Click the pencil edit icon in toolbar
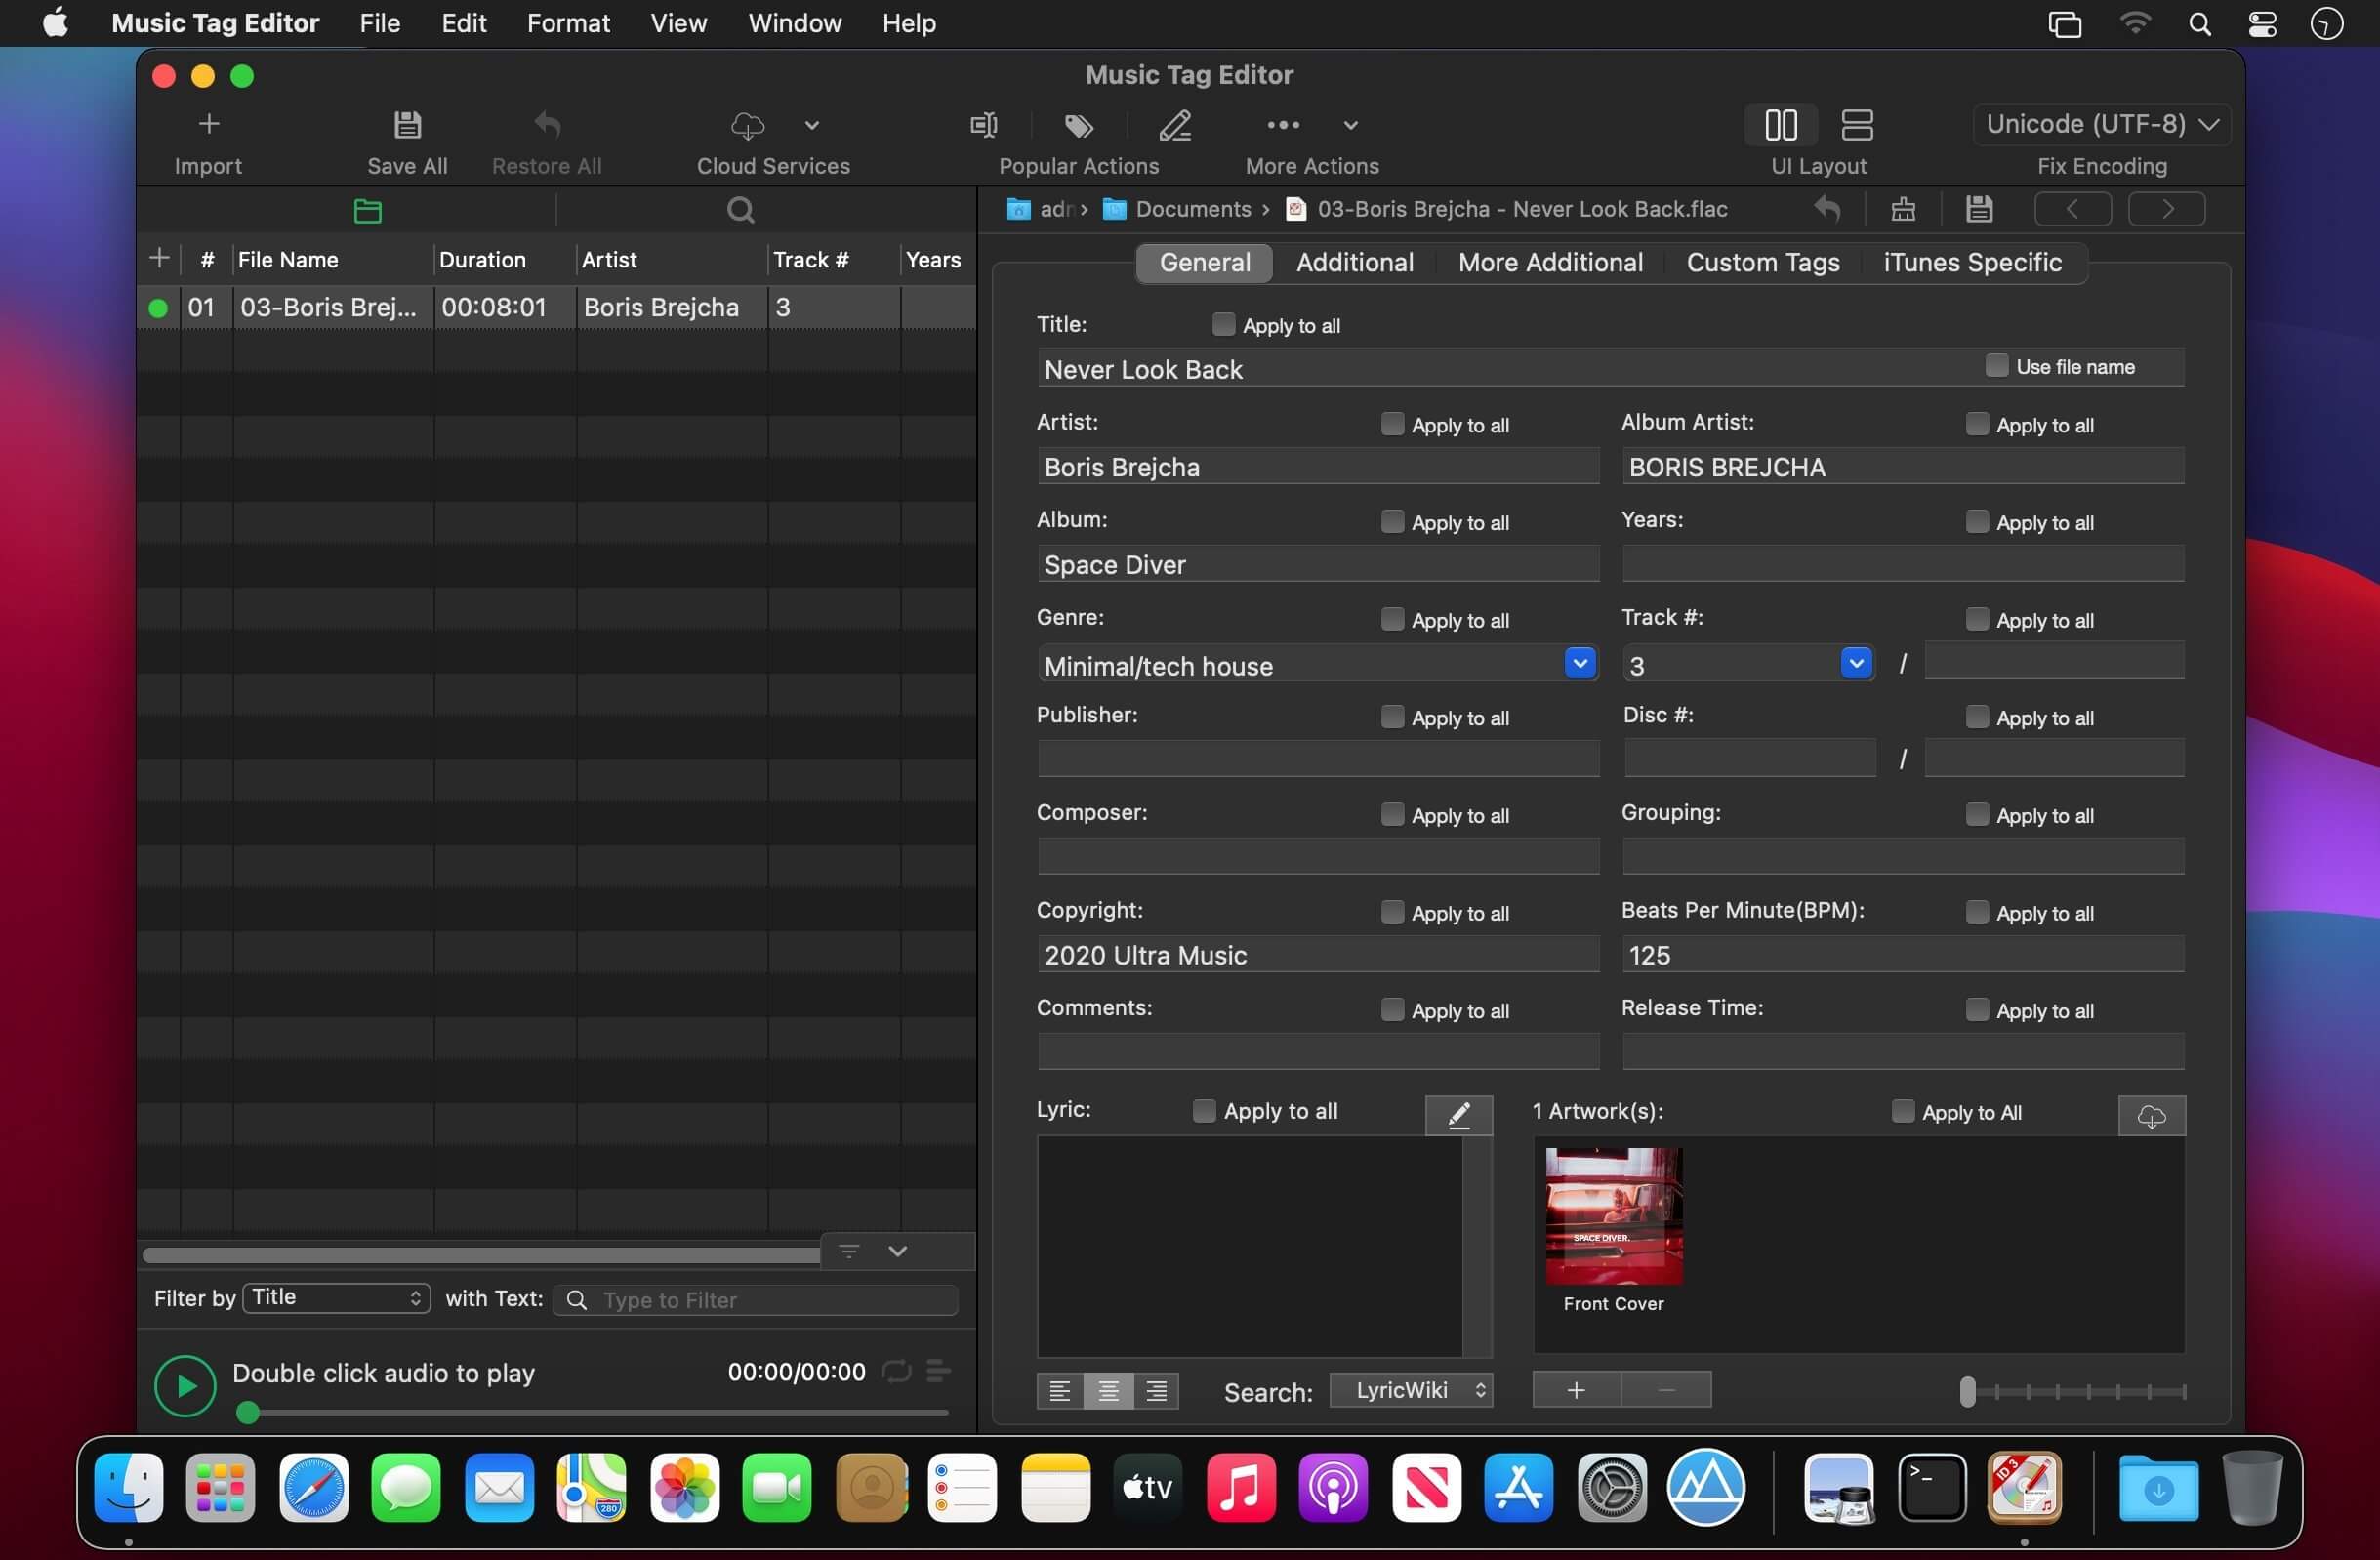 [1175, 125]
